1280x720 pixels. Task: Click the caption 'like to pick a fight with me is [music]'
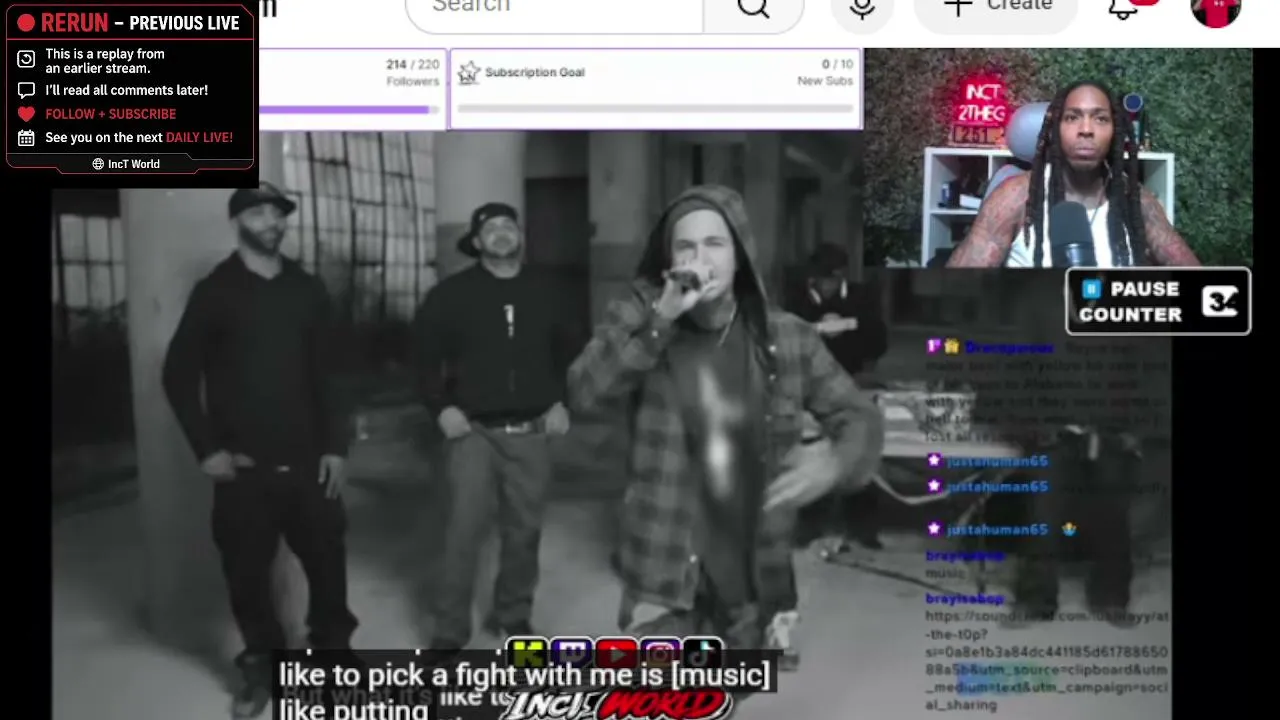click(524, 676)
